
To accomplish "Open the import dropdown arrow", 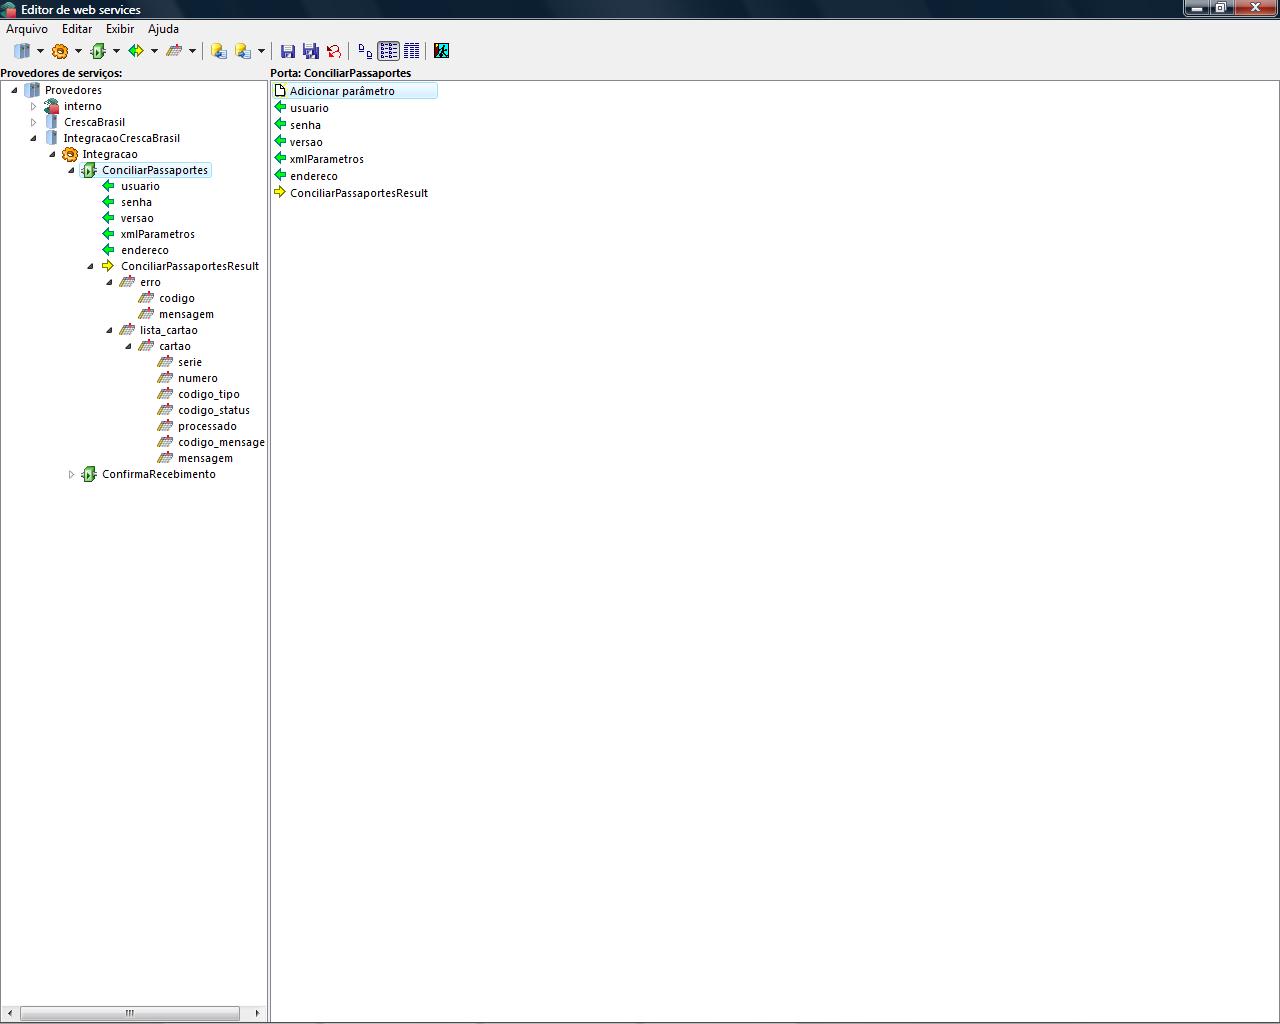I will click(x=261, y=51).
